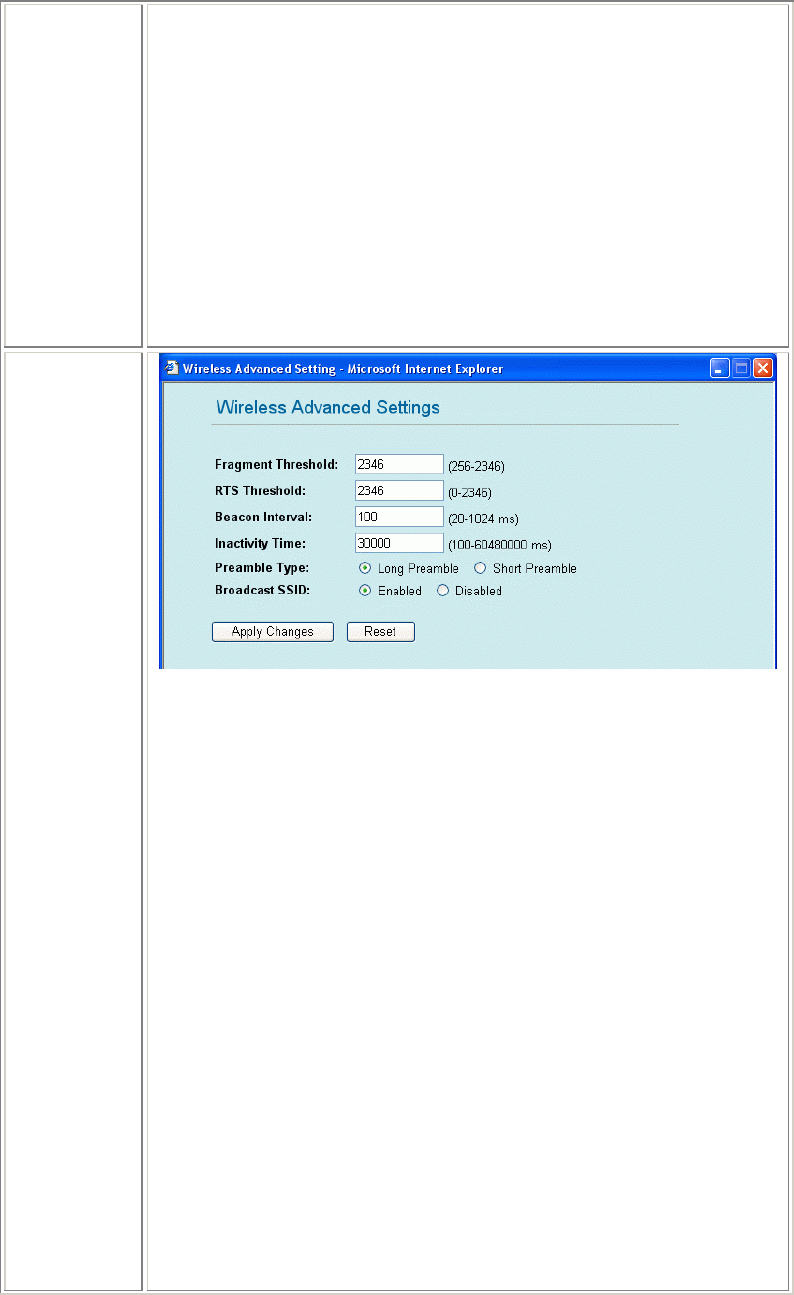Maximize the Wireless Advanced Setting window

(x=742, y=368)
